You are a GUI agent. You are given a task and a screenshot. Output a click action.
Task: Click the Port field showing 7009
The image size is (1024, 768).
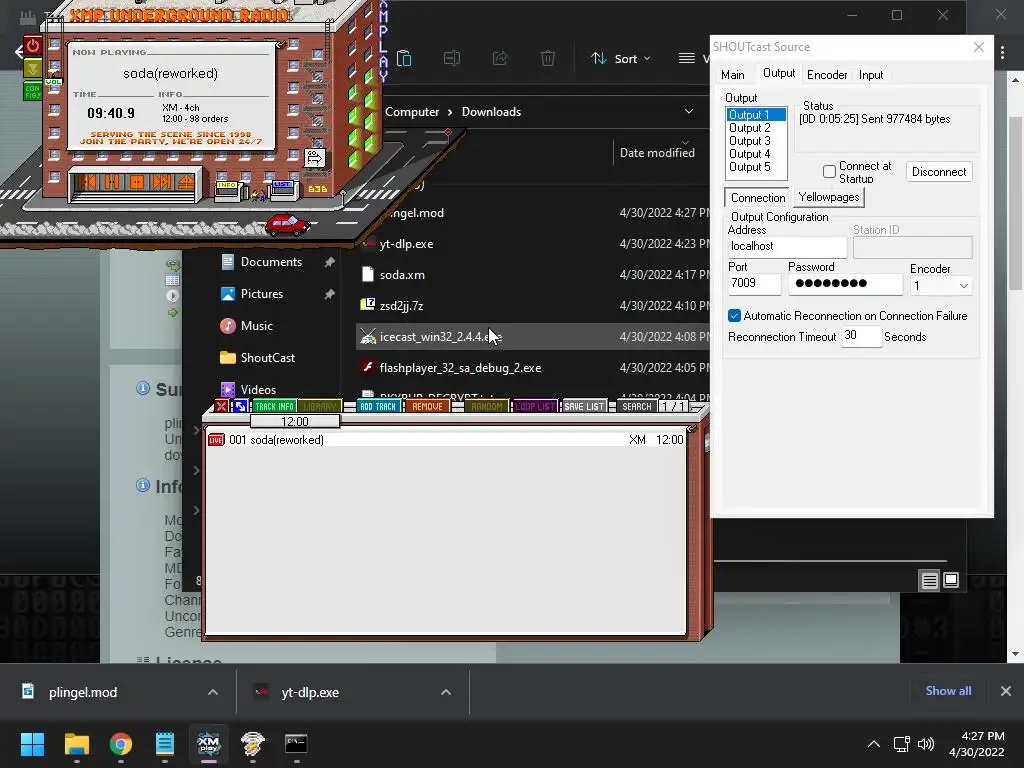[754, 283]
